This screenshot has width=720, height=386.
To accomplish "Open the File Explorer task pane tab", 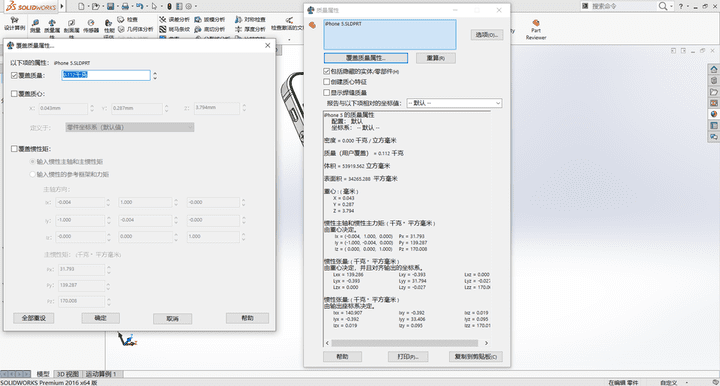I will click(714, 92).
